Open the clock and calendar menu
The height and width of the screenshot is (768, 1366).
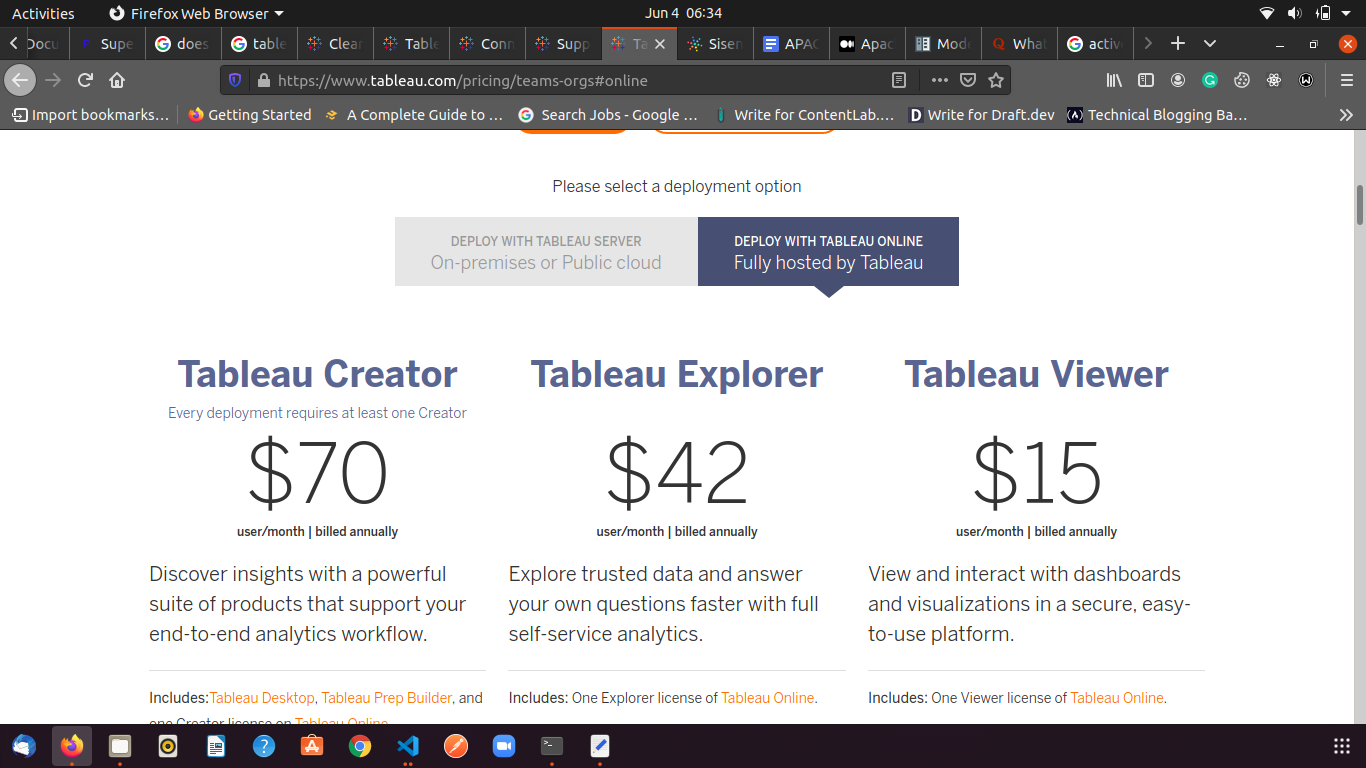[x=684, y=14]
